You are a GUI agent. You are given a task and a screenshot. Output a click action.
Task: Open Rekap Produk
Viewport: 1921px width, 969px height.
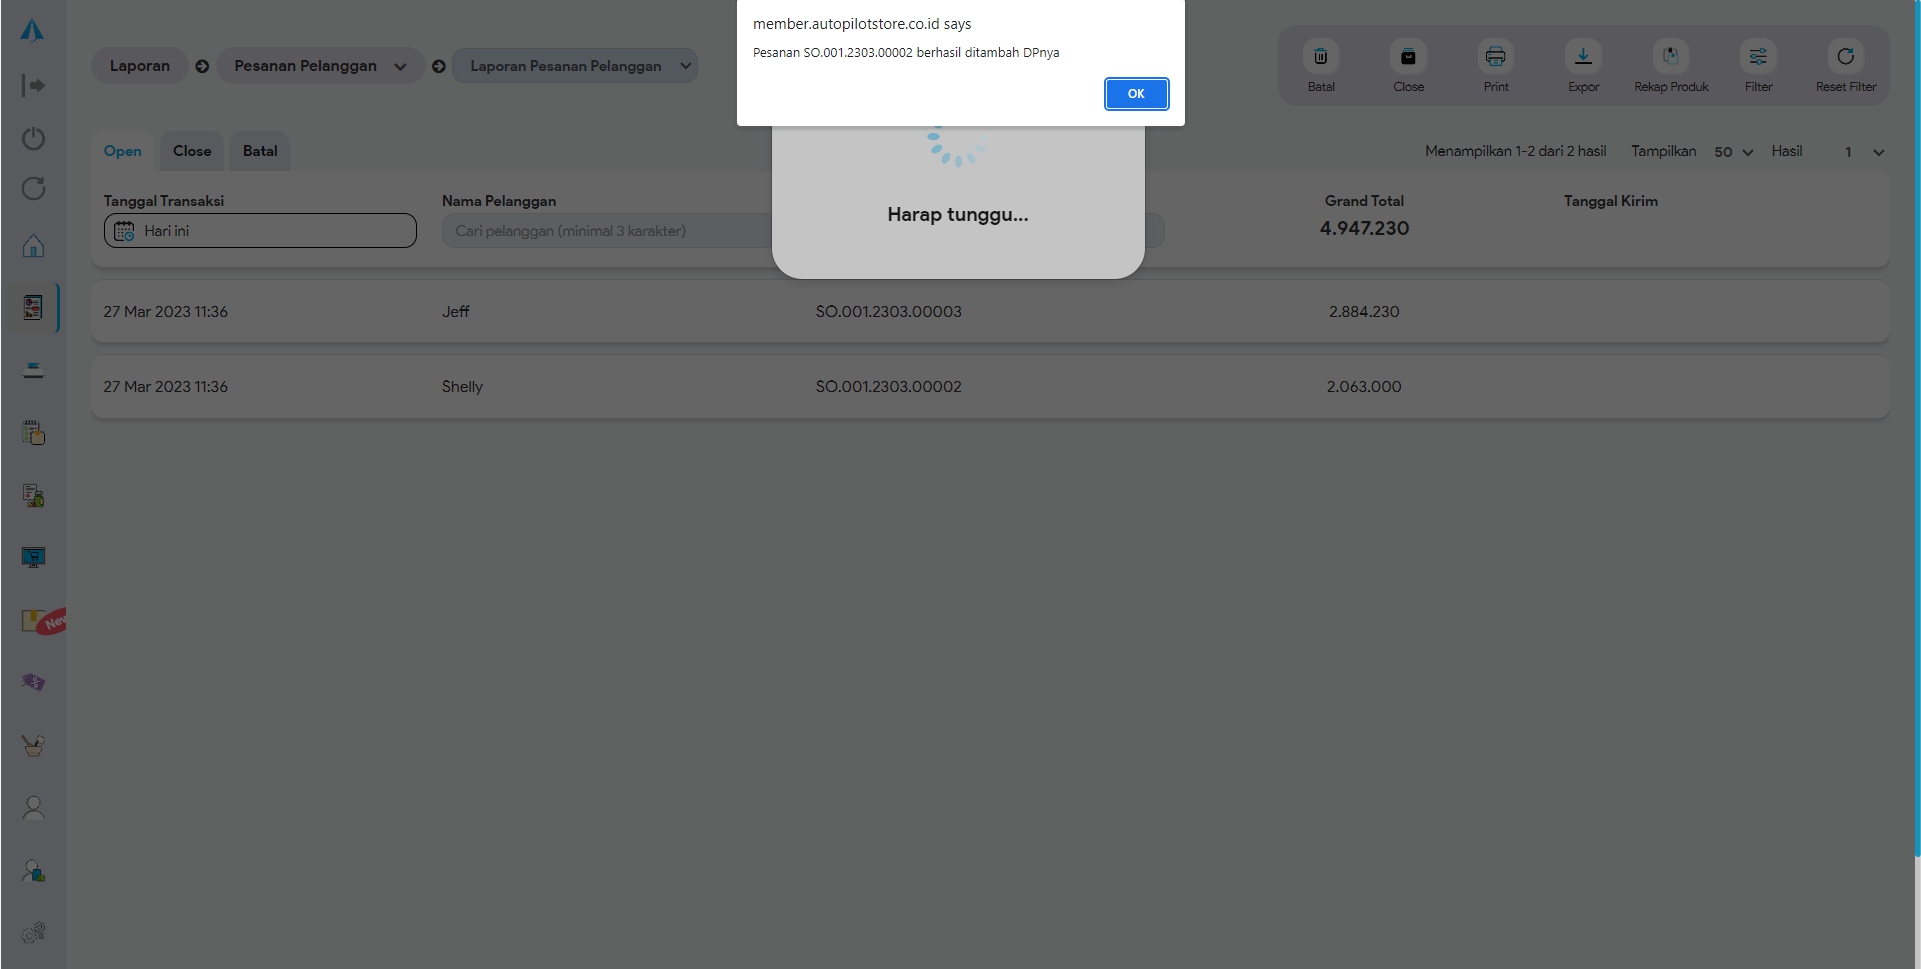pyautogui.click(x=1670, y=57)
